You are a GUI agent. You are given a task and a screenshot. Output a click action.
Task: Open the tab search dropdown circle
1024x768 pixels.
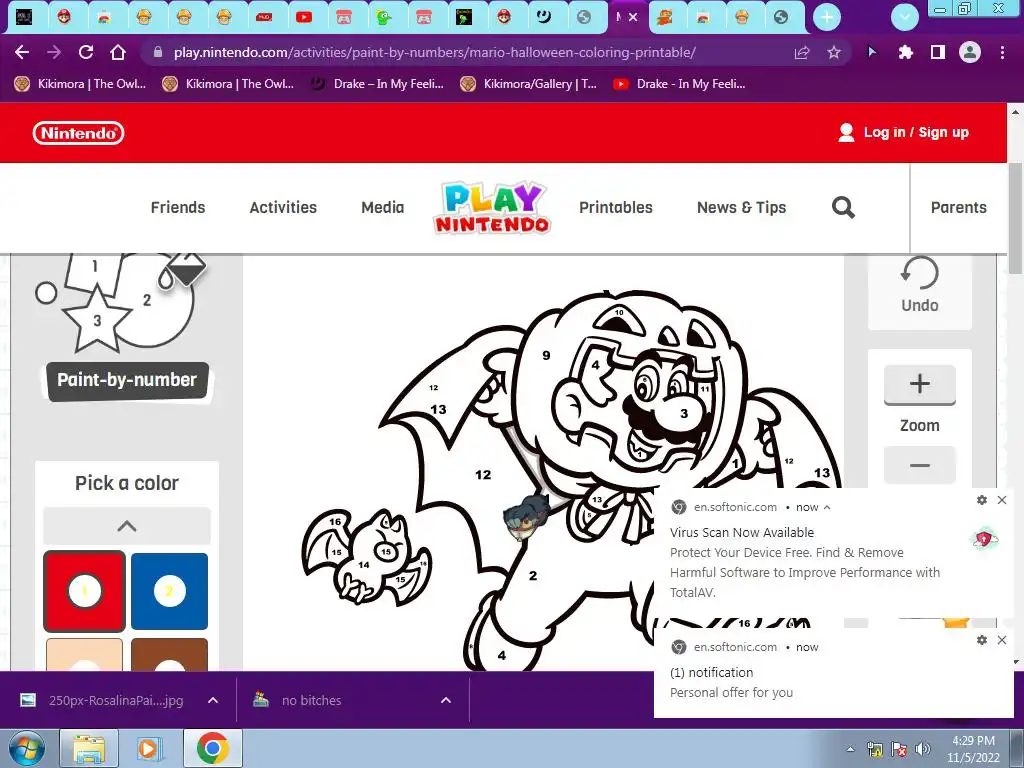[904, 18]
